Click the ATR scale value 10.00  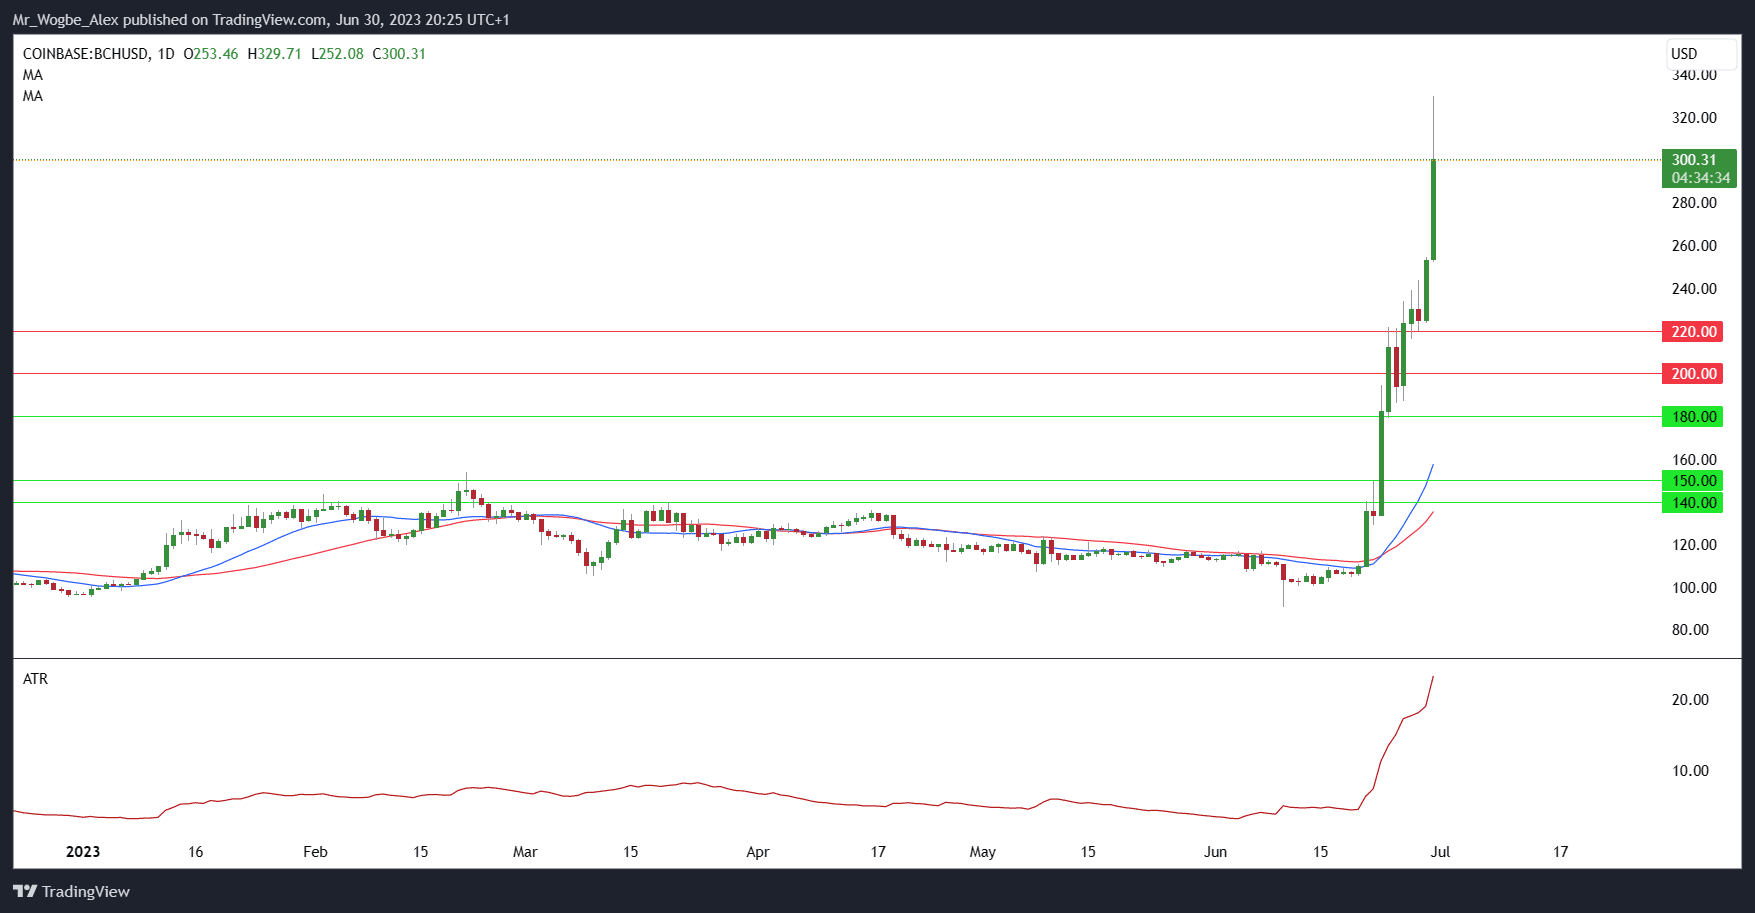1690,771
